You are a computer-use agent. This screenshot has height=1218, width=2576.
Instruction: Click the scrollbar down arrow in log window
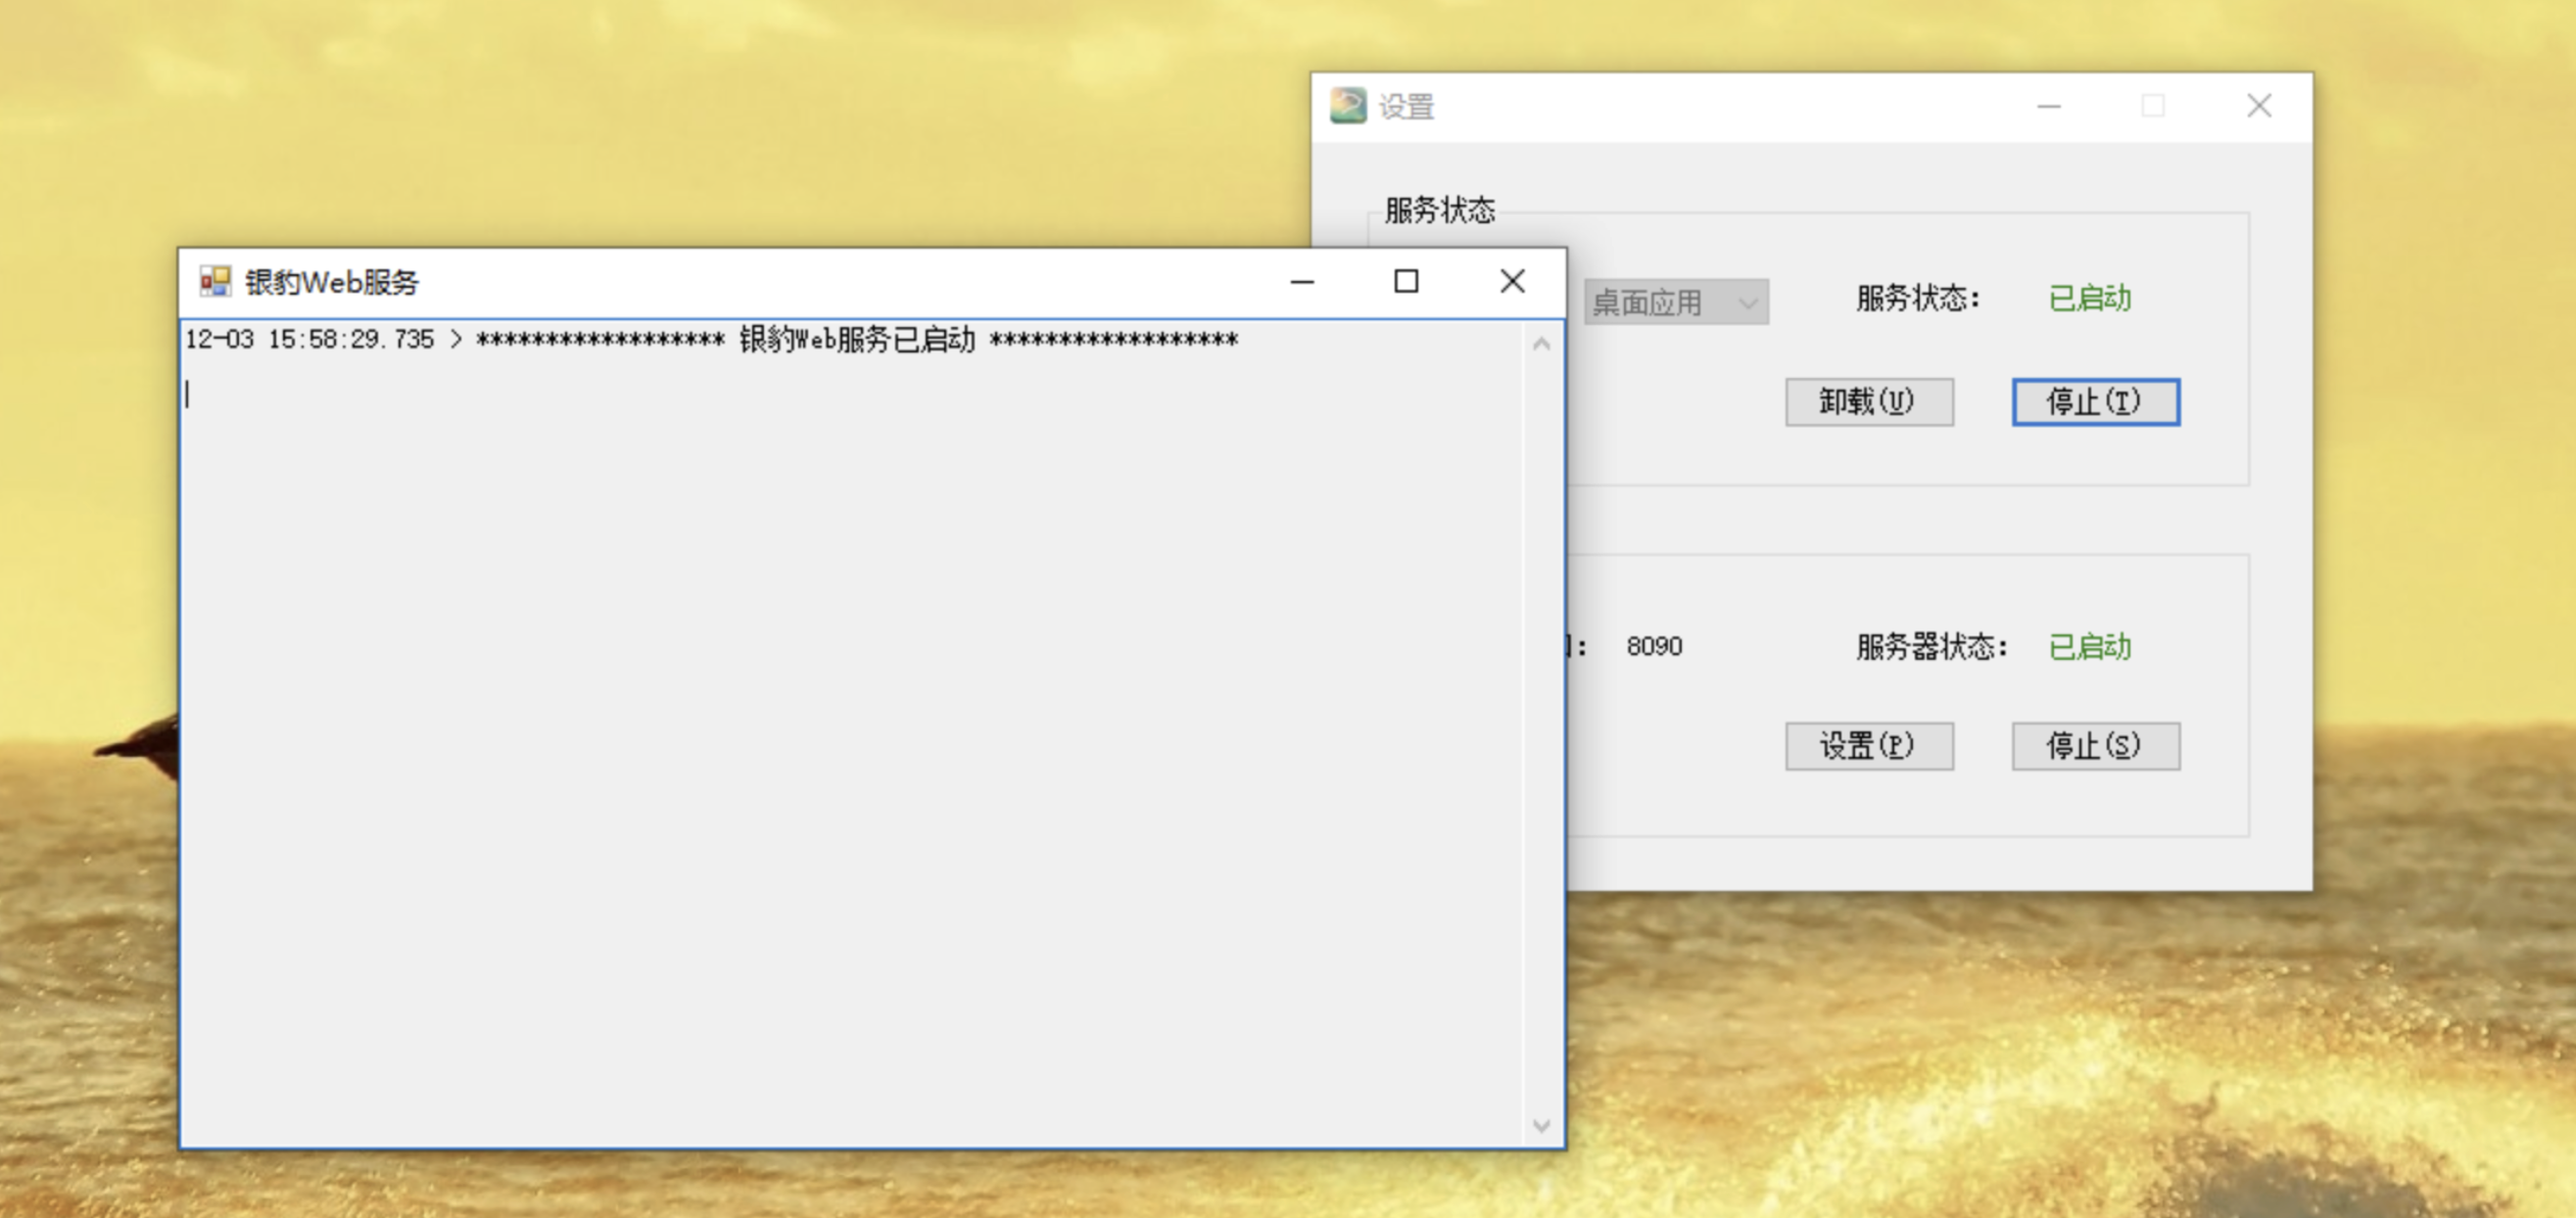tap(1541, 1124)
